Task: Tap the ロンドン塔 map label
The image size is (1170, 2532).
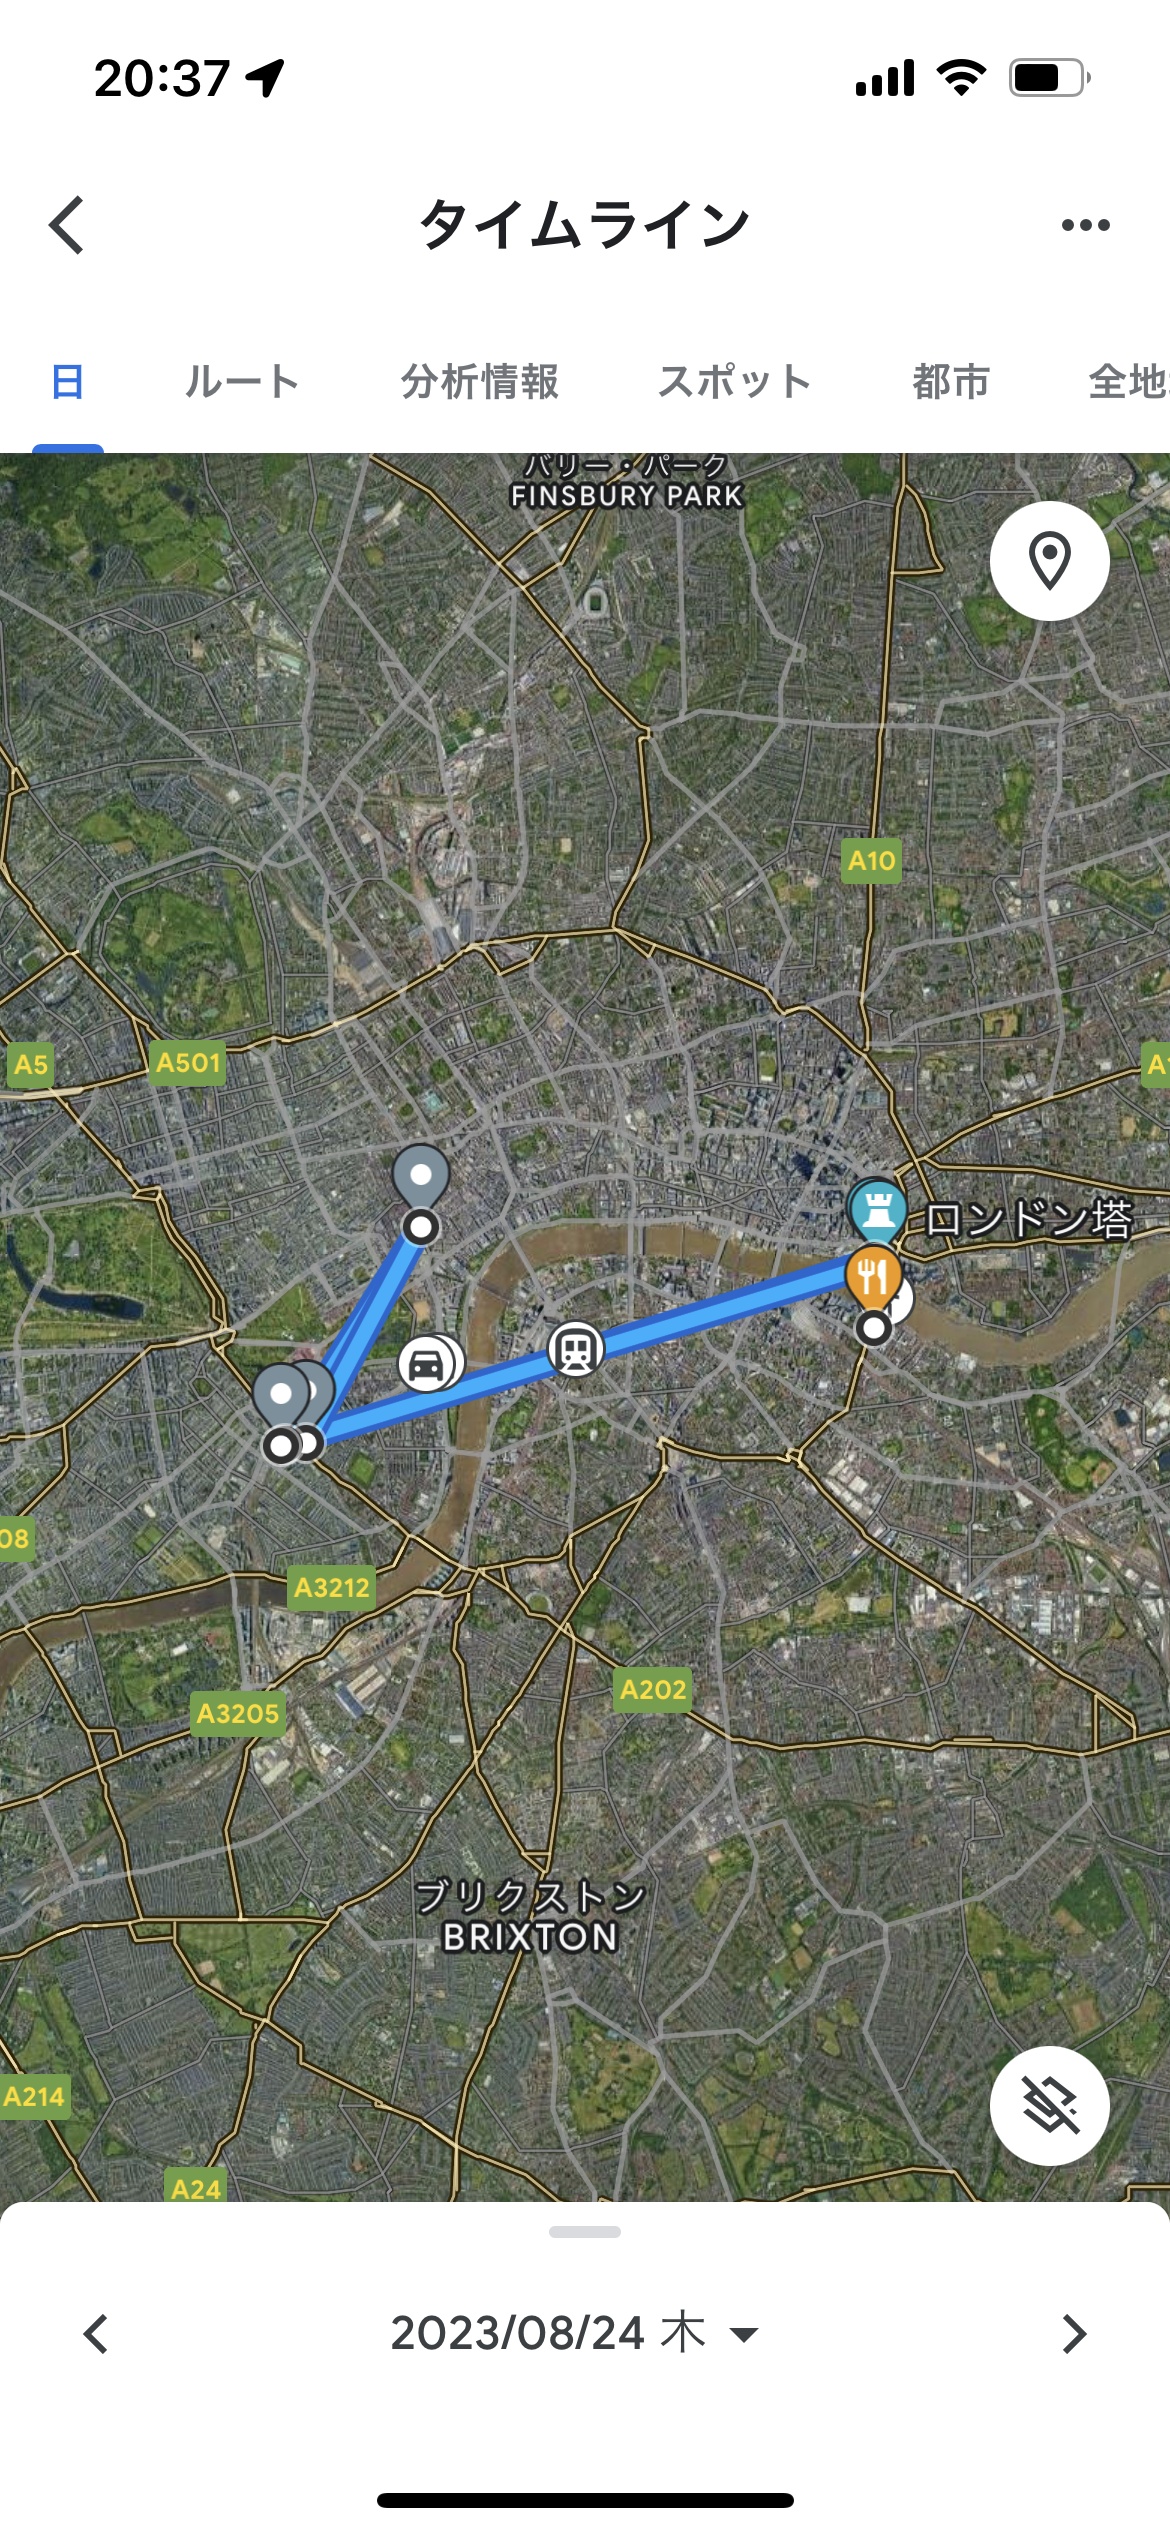Action: (1027, 1219)
